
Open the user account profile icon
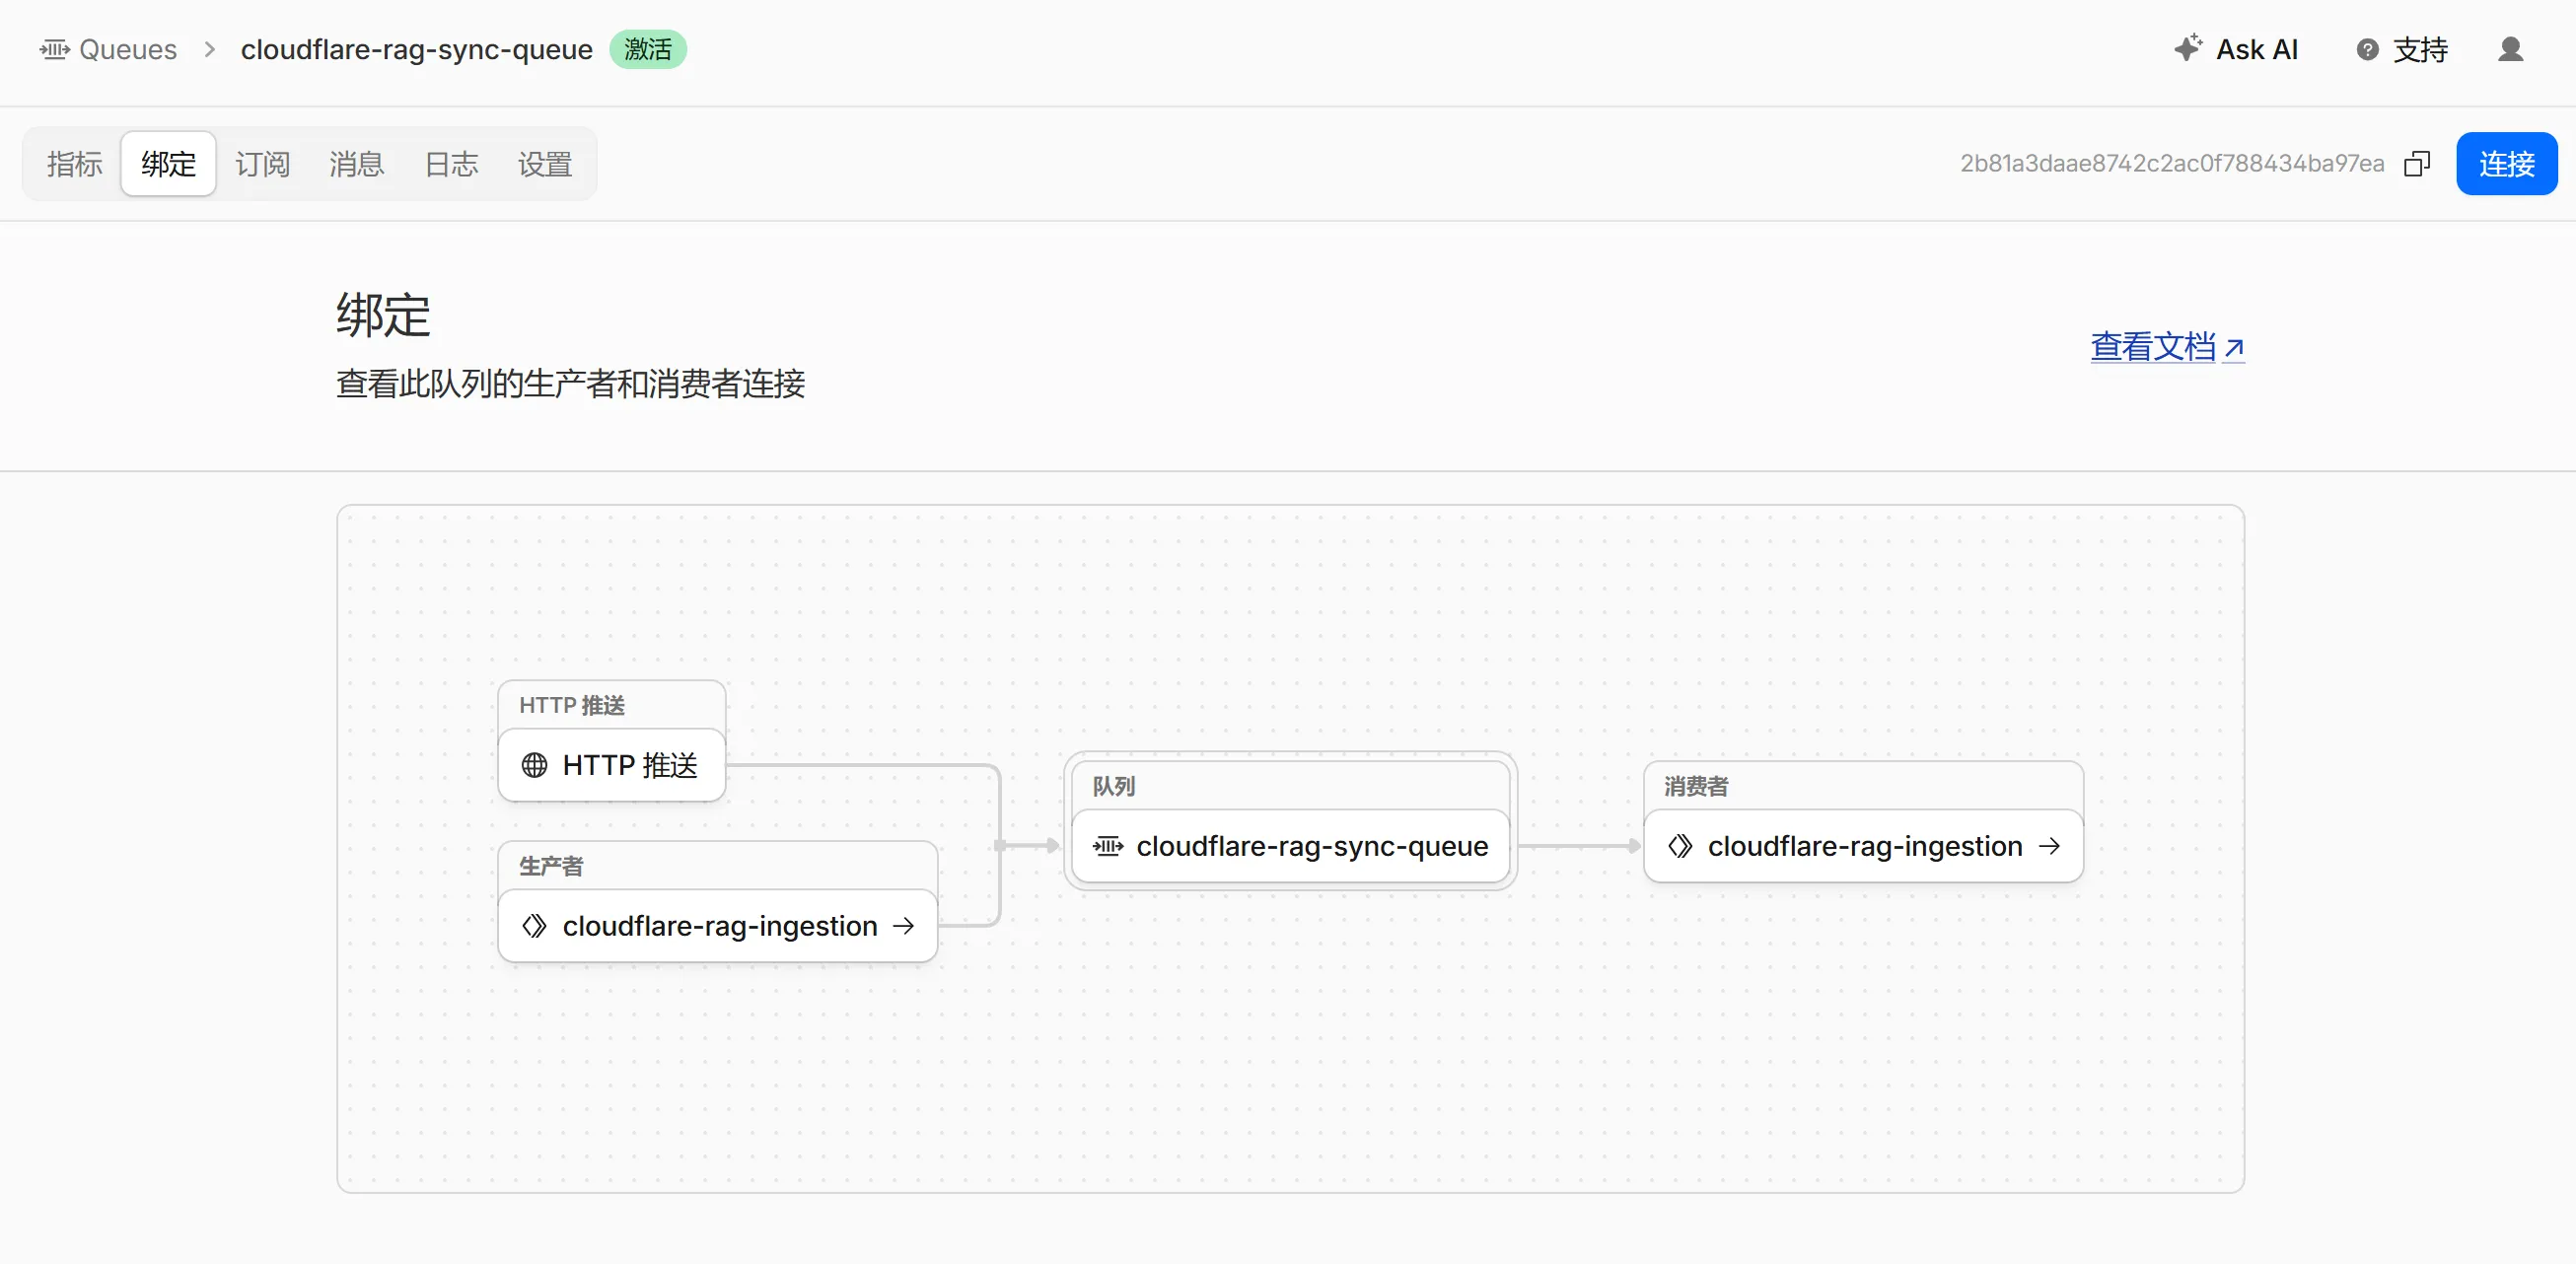pyautogui.click(x=2510, y=49)
